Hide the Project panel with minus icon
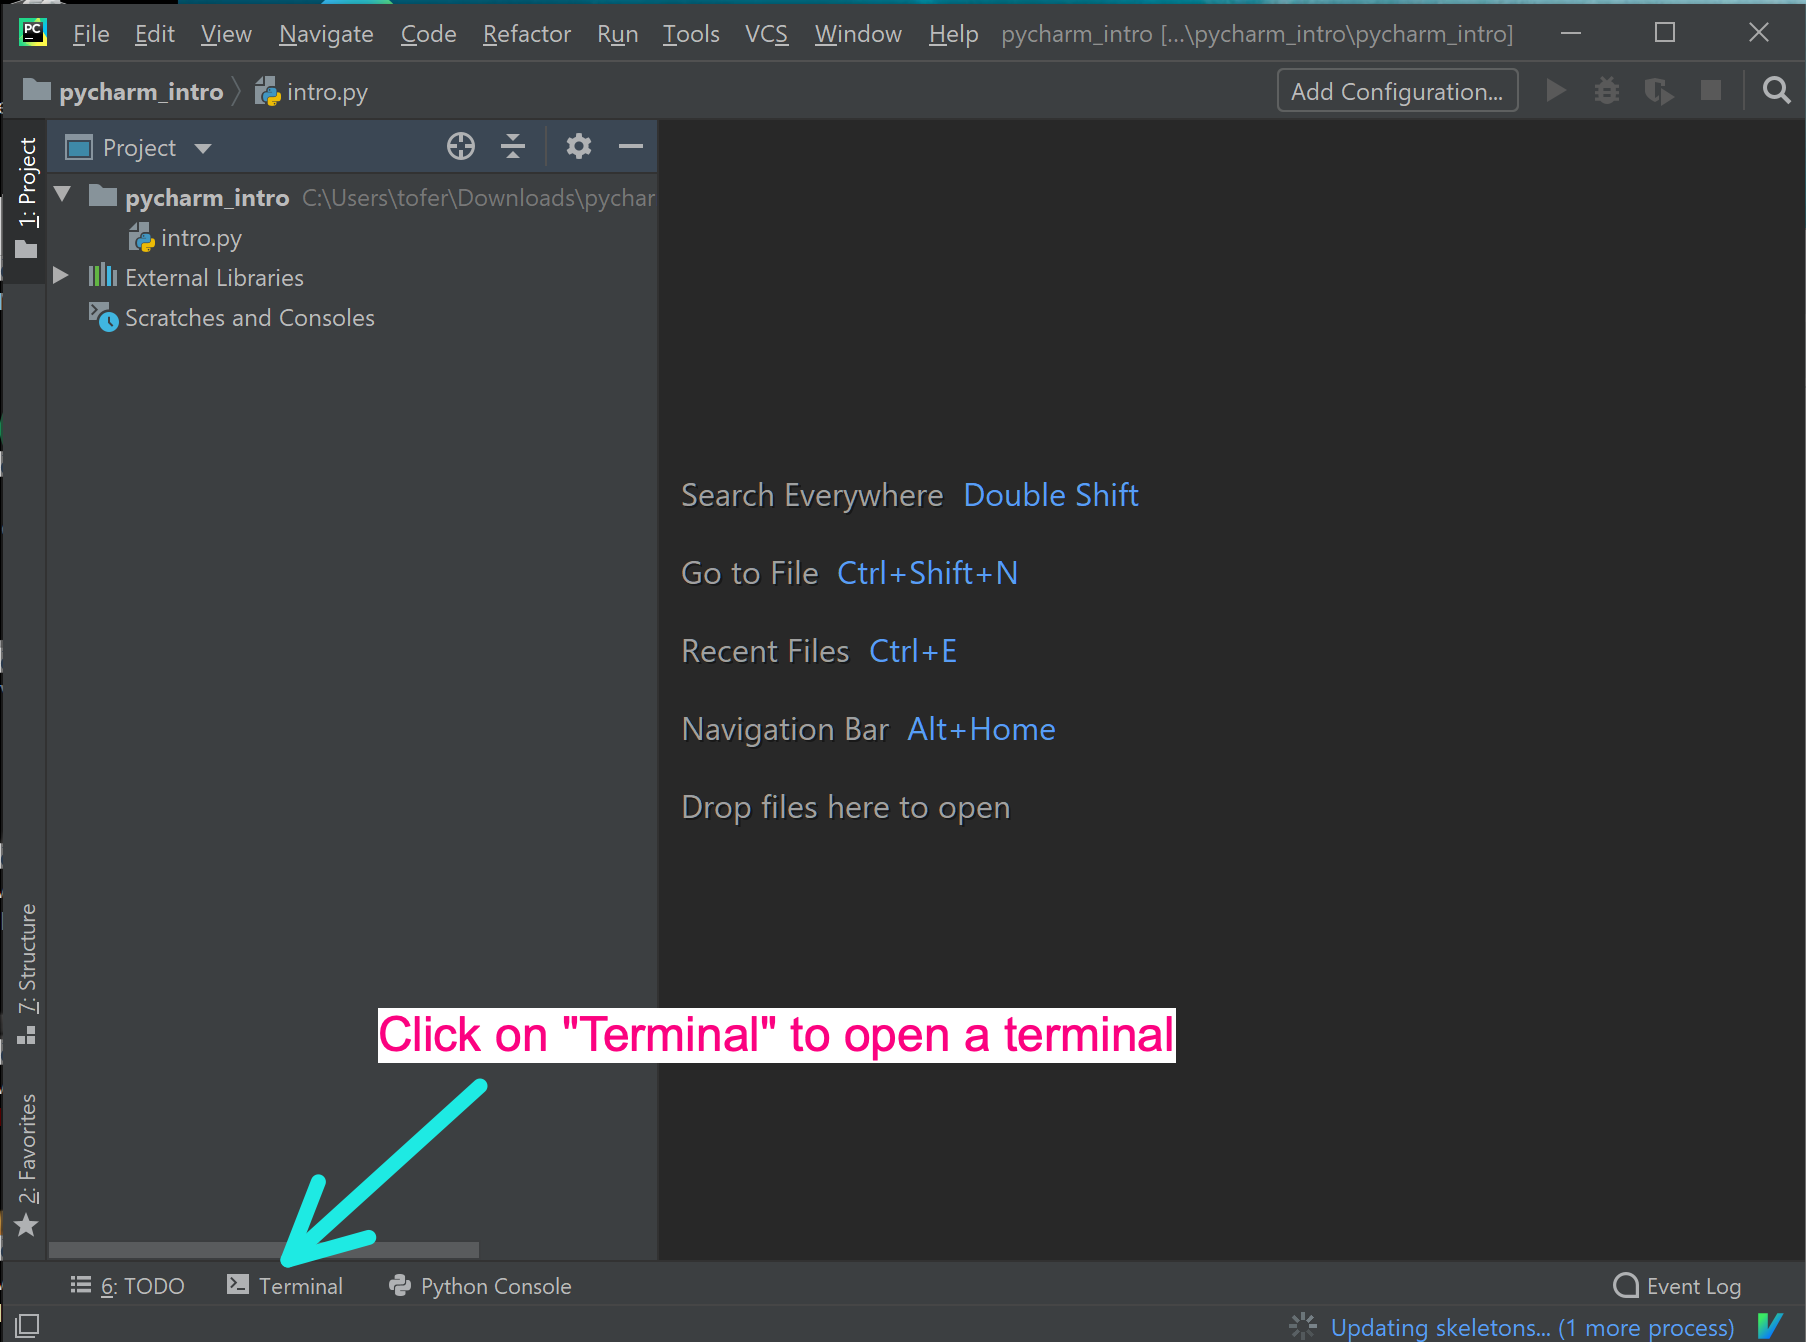Screen dimensions: 1806x1342 coord(630,147)
